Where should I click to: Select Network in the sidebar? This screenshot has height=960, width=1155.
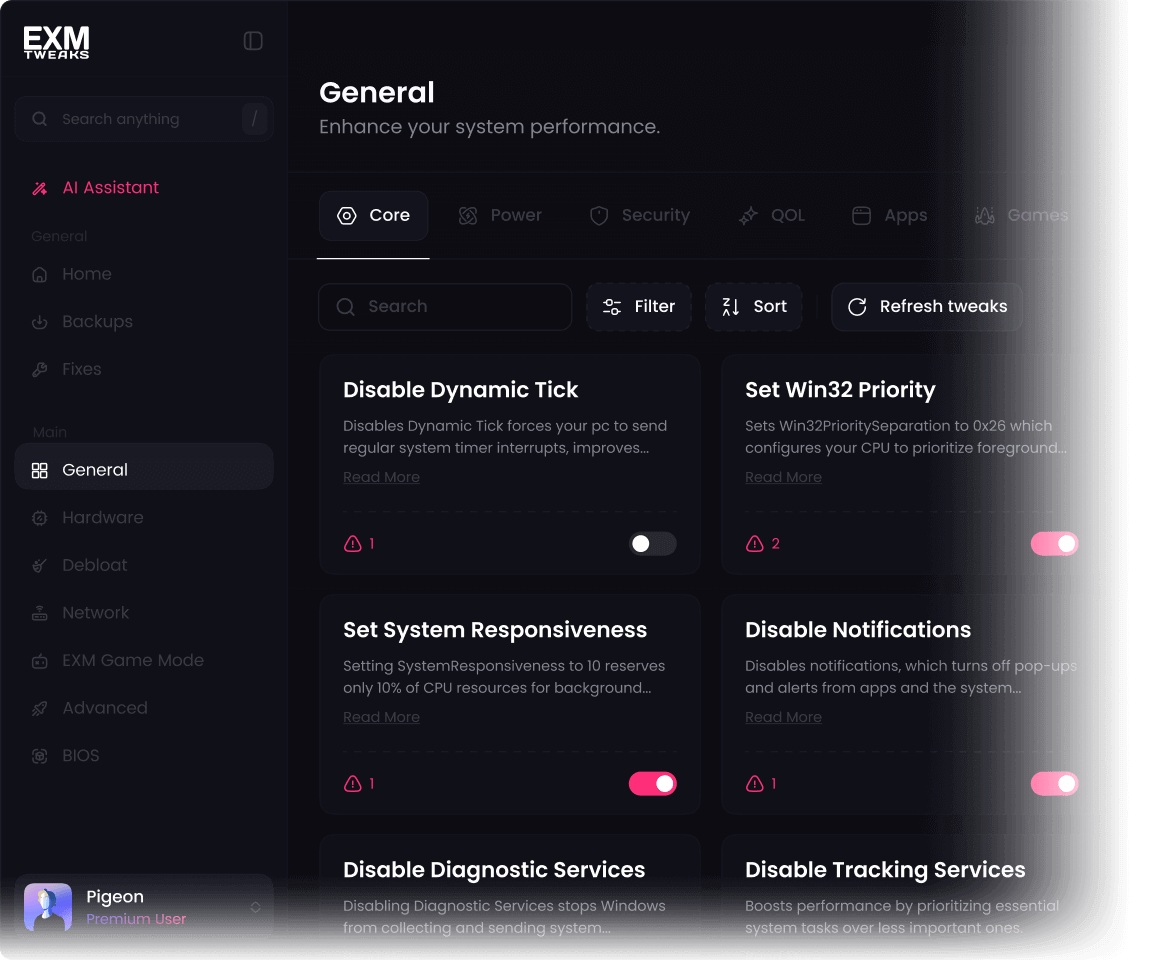pyautogui.click(x=95, y=612)
